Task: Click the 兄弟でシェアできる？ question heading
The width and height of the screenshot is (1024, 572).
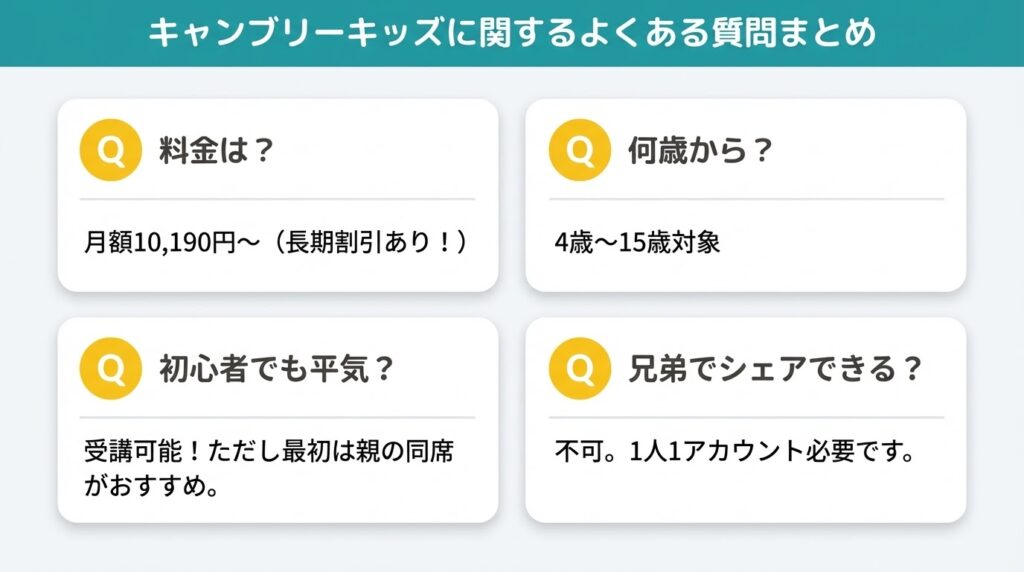Action: (774, 370)
